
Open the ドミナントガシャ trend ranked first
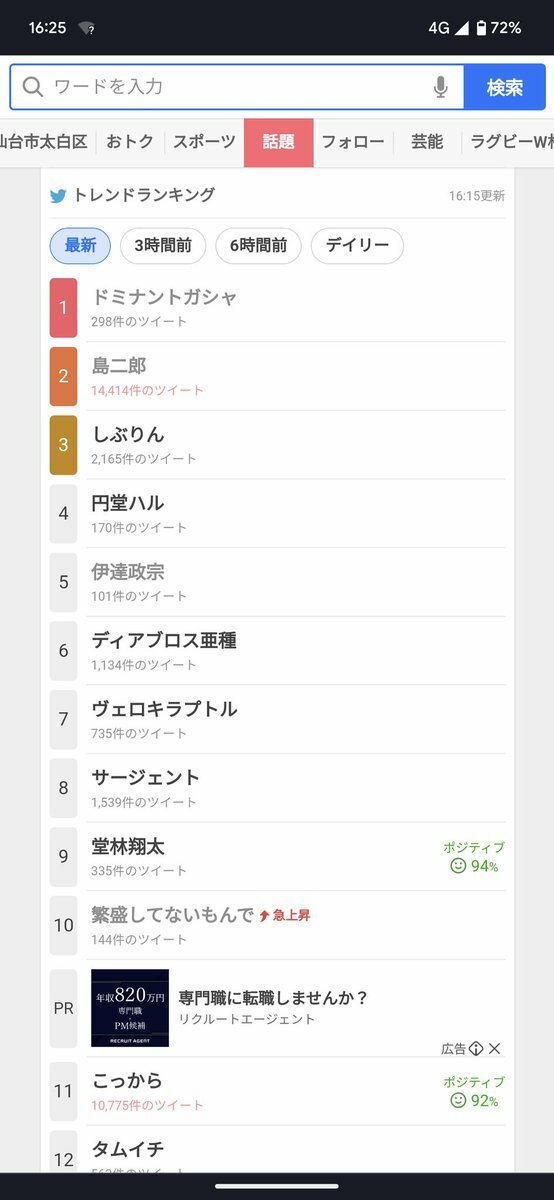pos(277,308)
